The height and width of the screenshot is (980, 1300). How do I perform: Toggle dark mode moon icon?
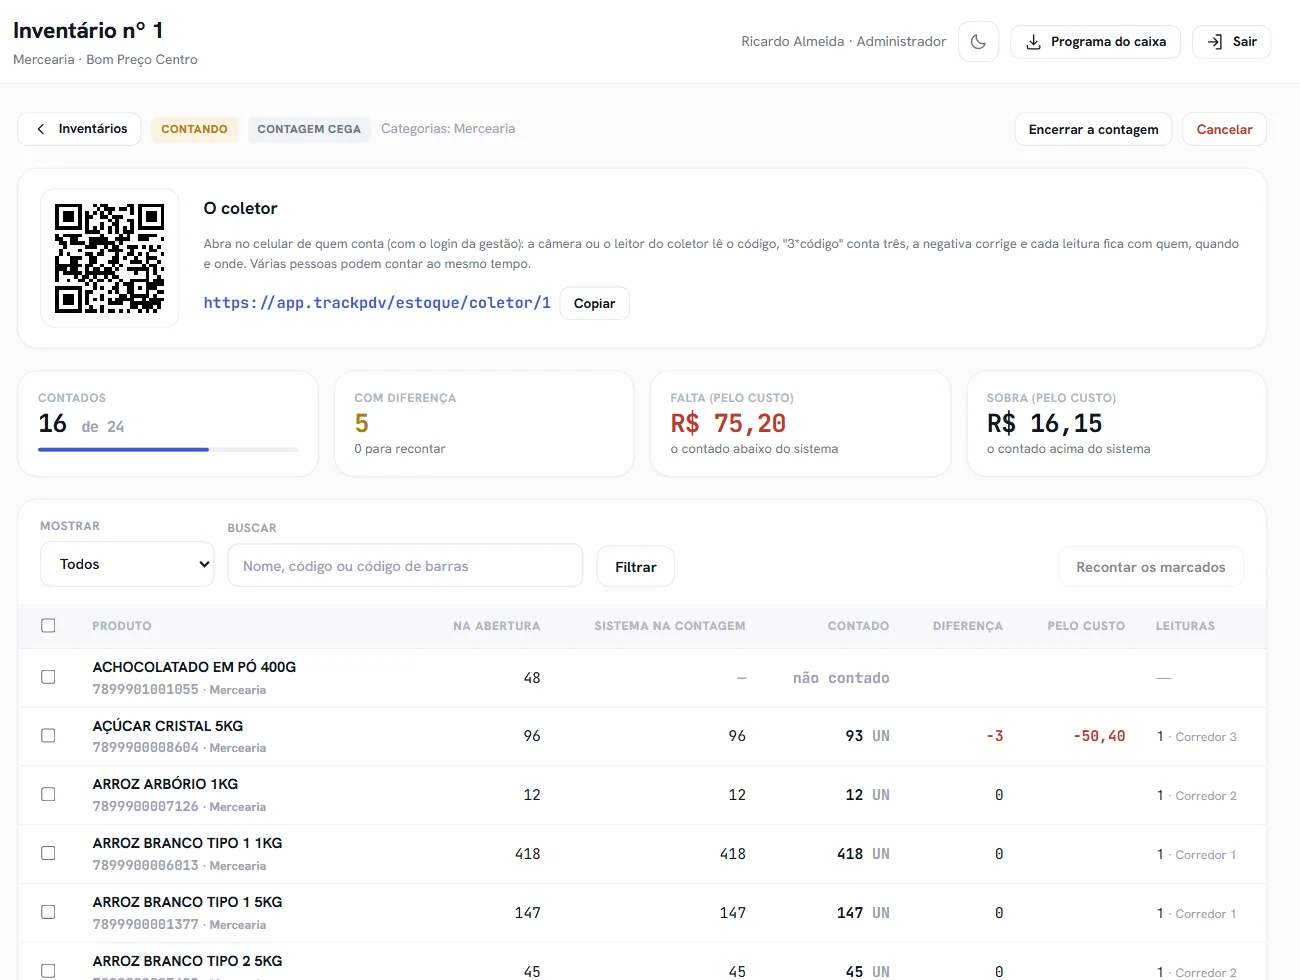(978, 42)
